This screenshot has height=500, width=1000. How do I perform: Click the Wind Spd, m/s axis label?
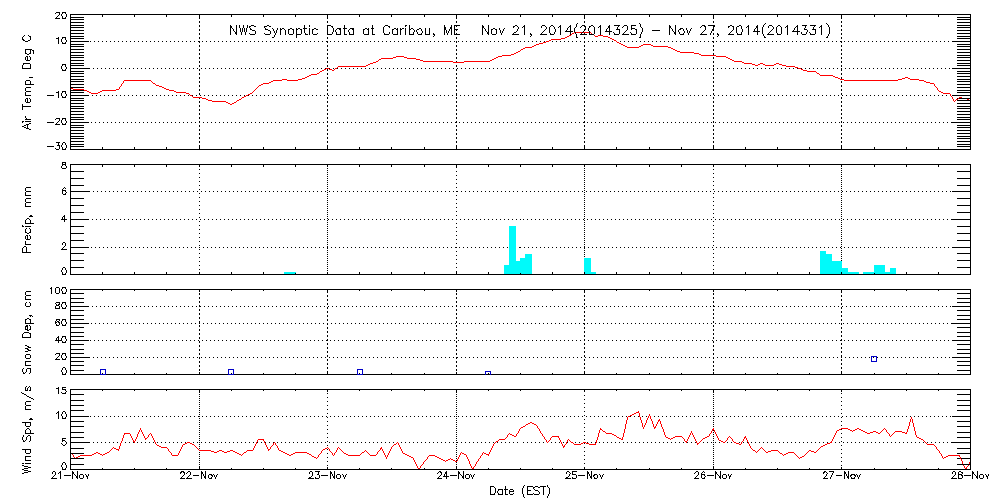(x=27, y=427)
